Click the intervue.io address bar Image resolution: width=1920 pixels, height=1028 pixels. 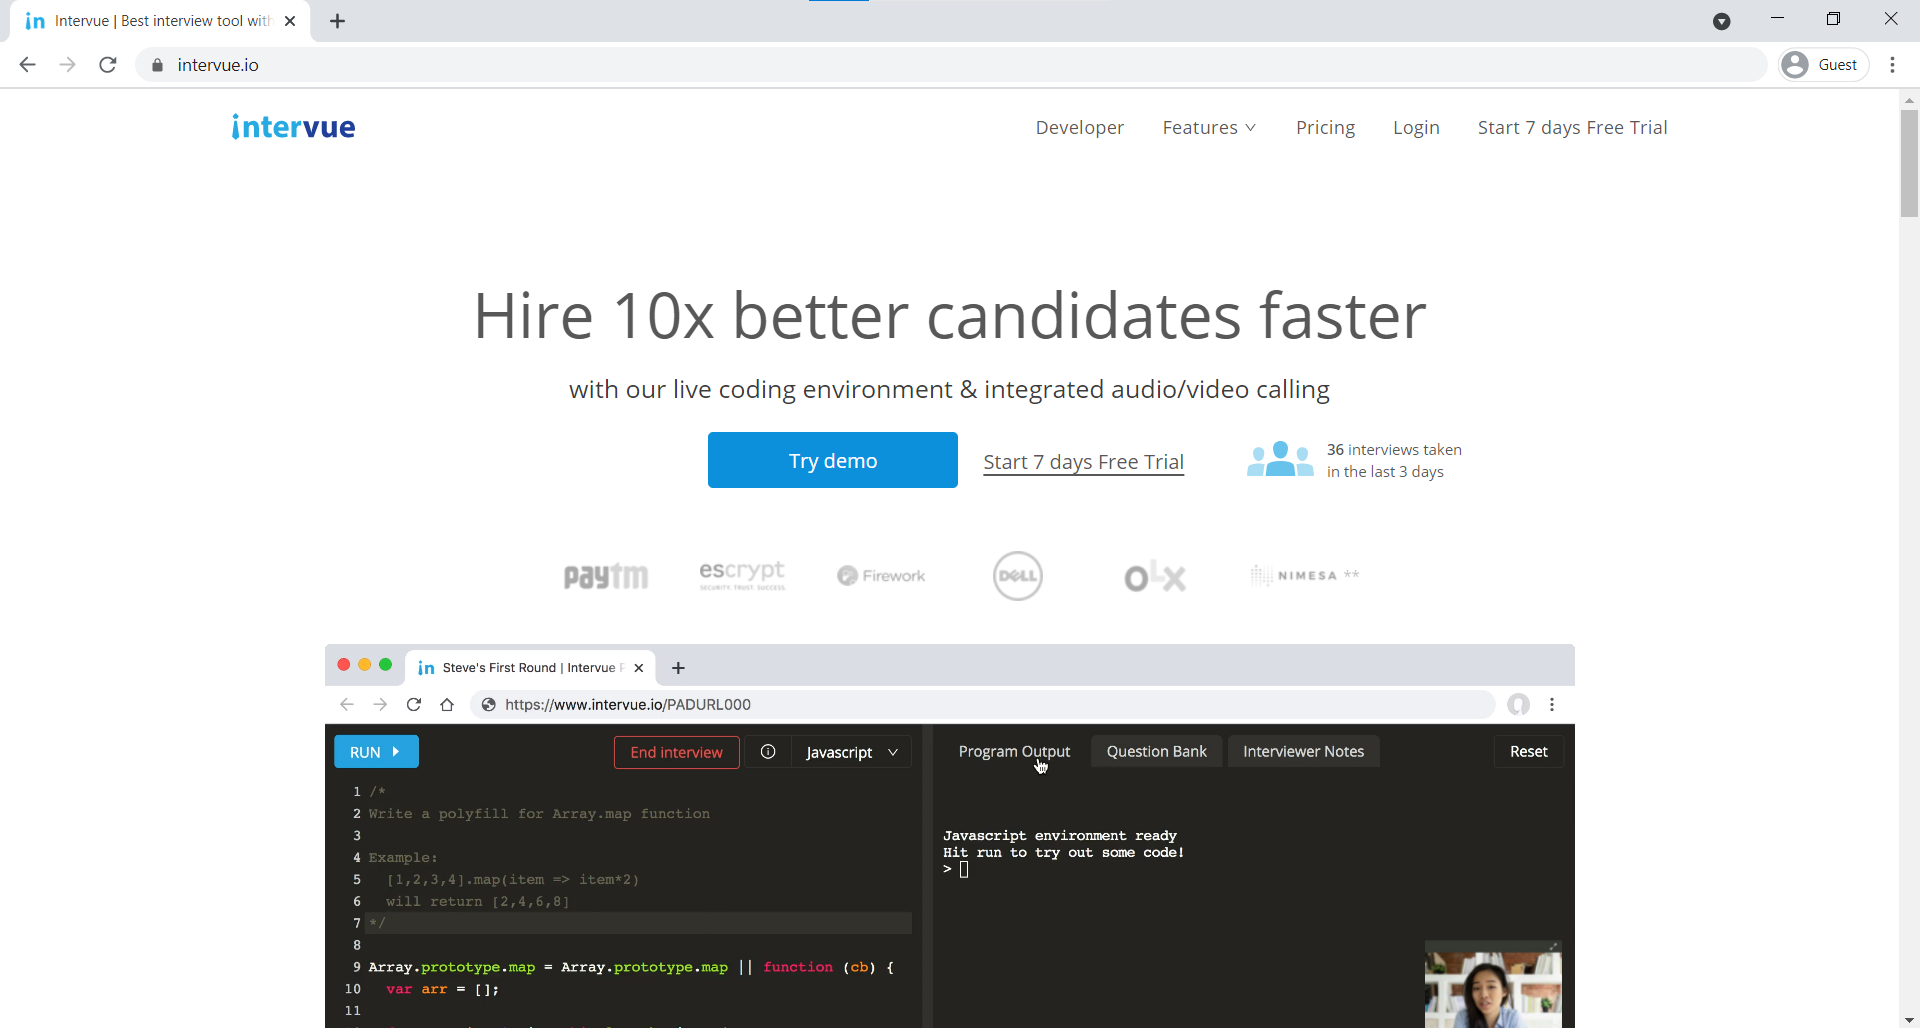pos(950,65)
